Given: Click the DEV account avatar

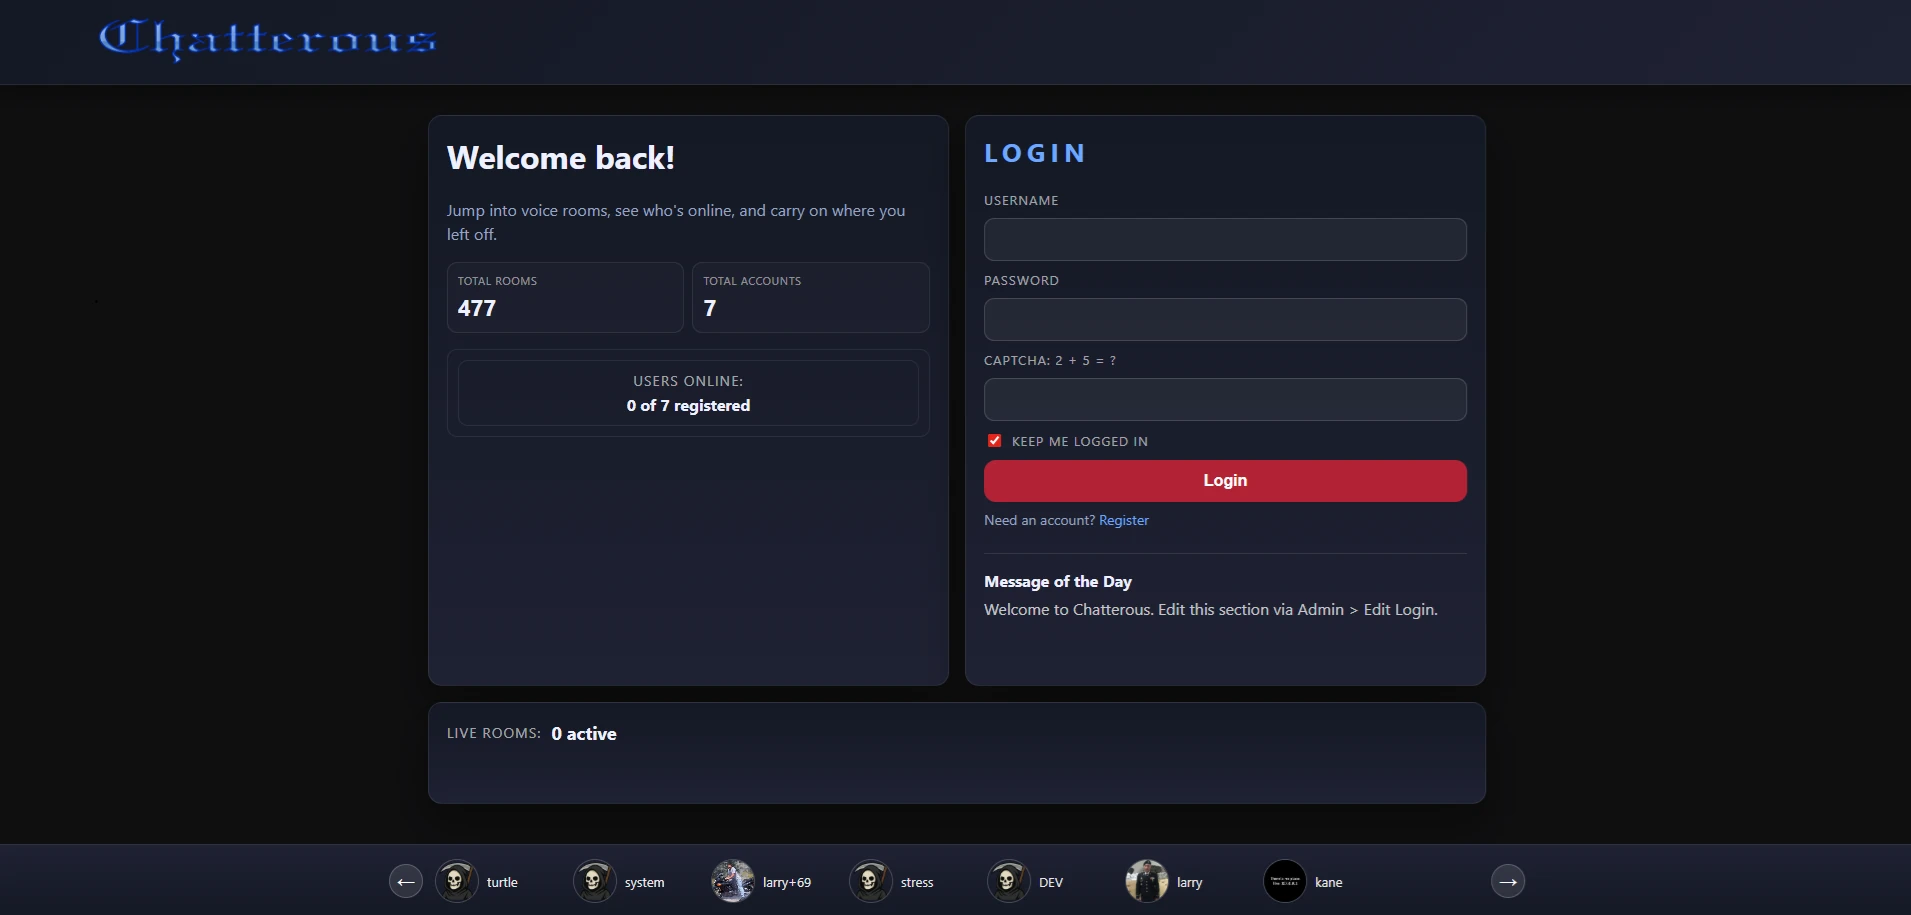Looking at the screenshot, I should click(x=1007, y=881).
